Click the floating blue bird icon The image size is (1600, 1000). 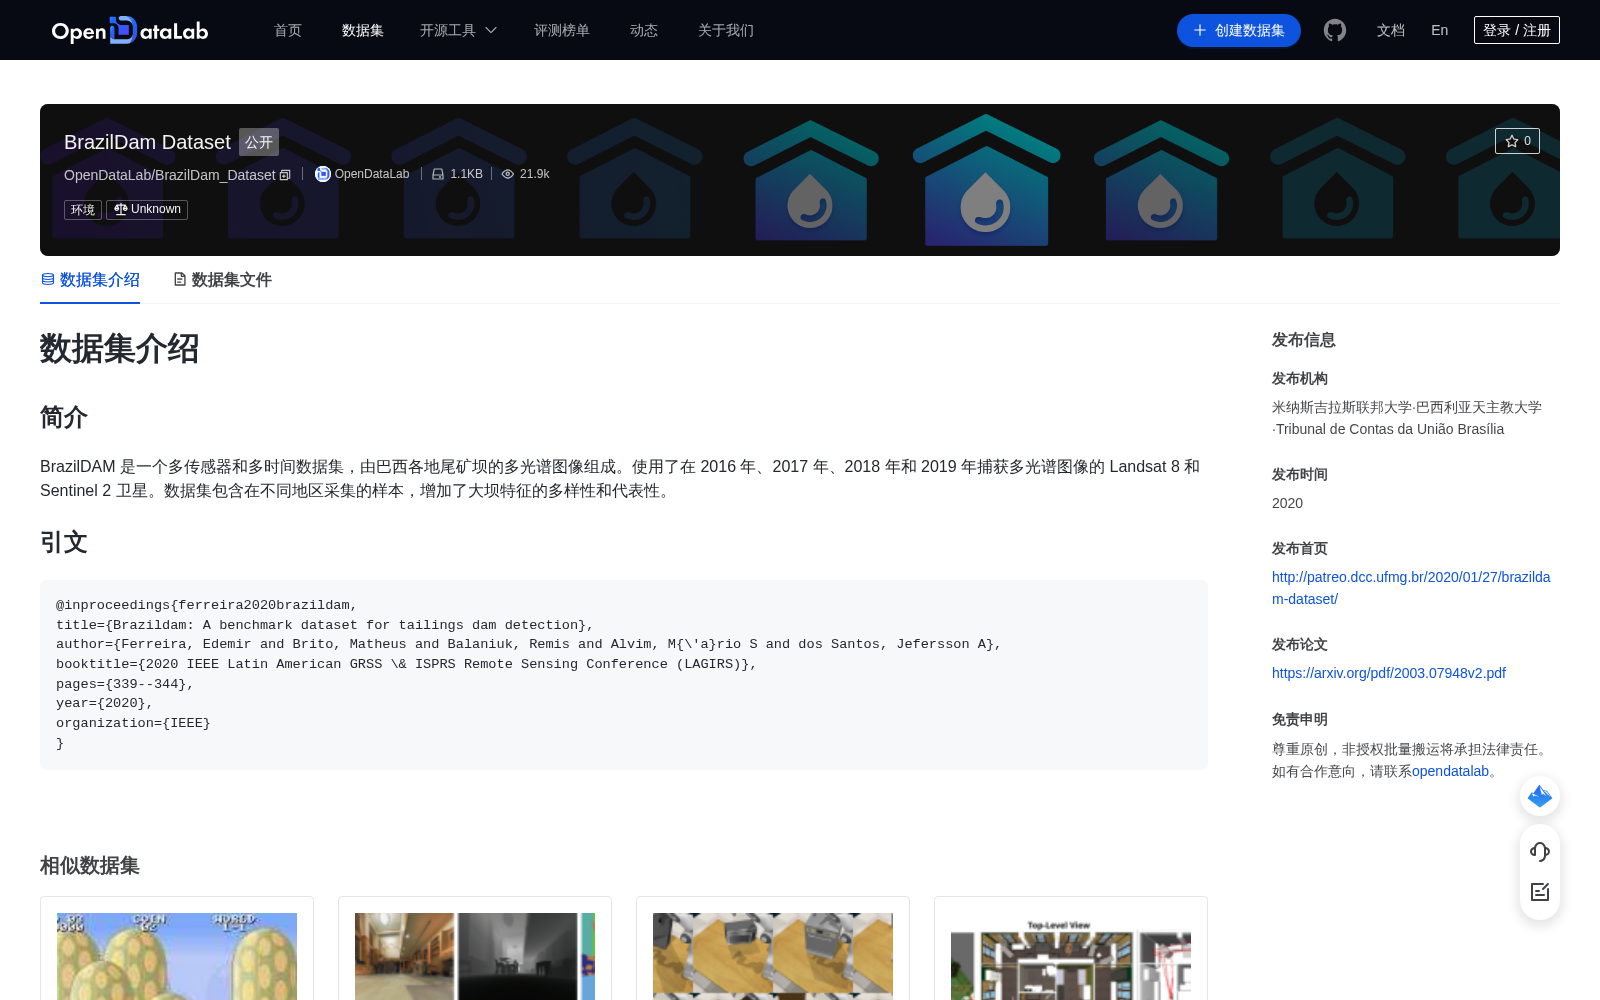point(1540,796)
